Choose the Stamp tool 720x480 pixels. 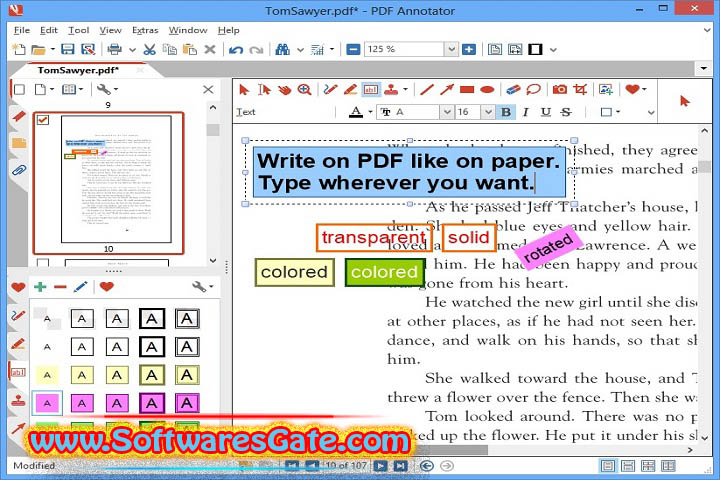(x=391, y=90)
